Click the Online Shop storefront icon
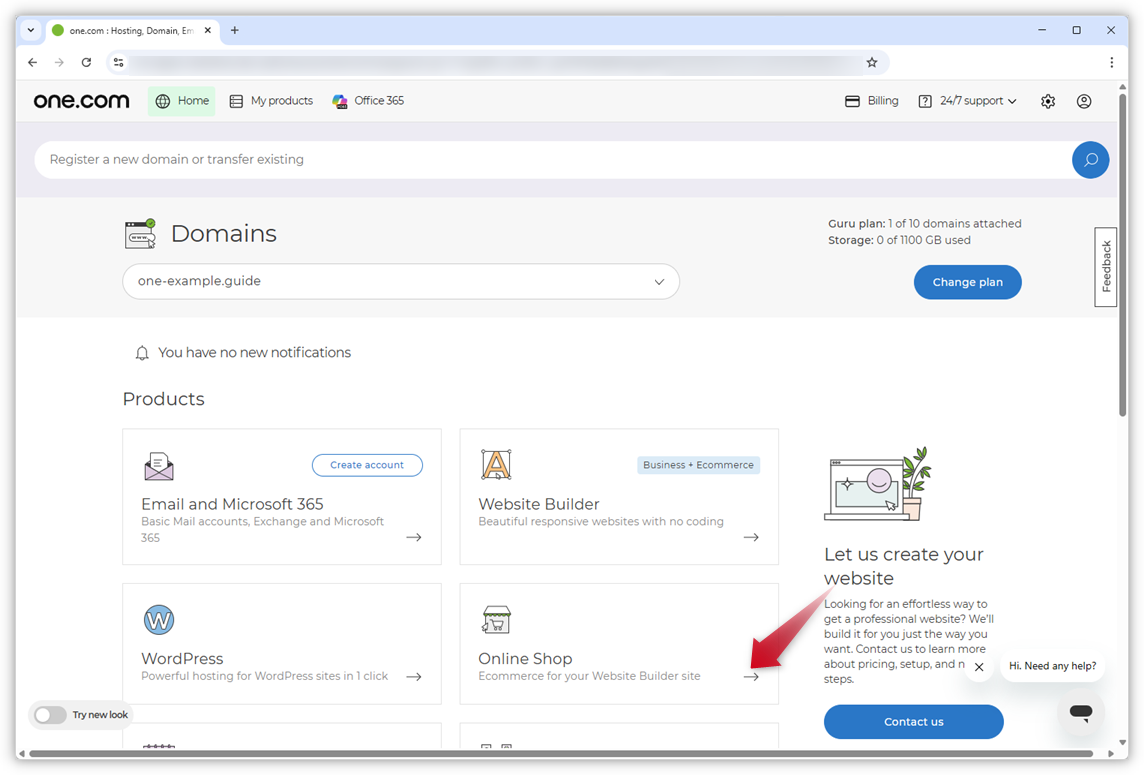Viewport: 1144px width, 775px height. click(497, 620)
